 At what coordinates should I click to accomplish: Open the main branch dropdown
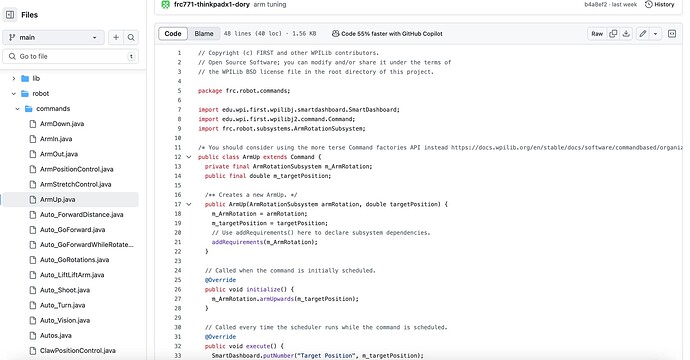tap(53, 37)
